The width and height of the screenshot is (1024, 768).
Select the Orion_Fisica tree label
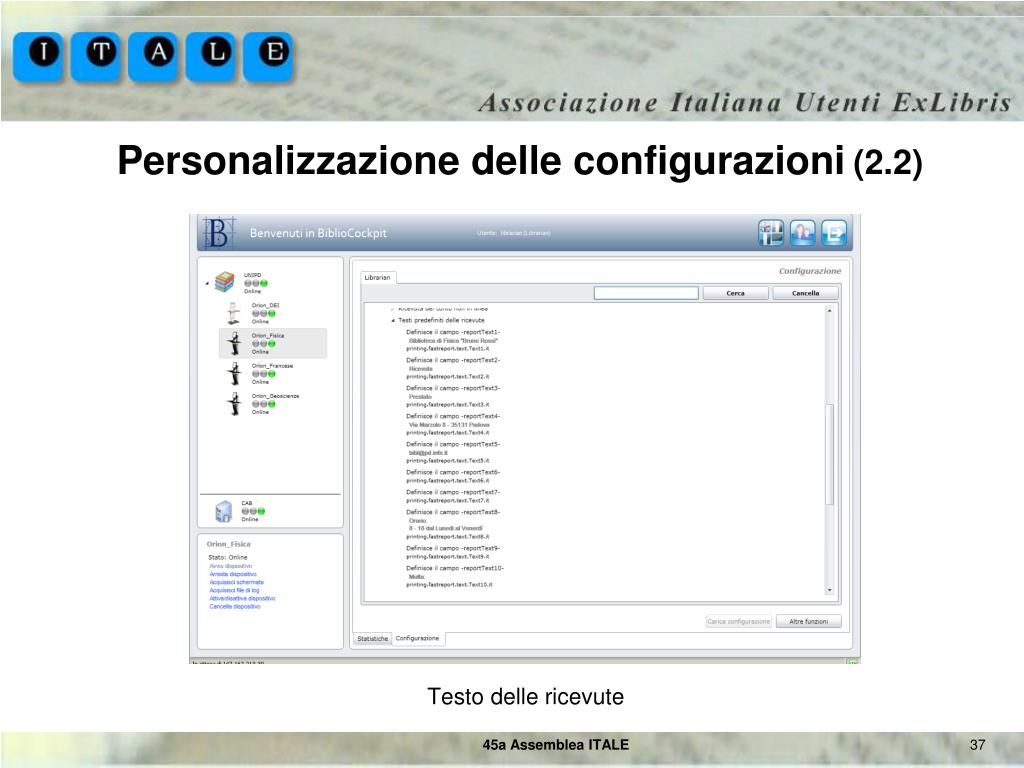pos(268,336)
